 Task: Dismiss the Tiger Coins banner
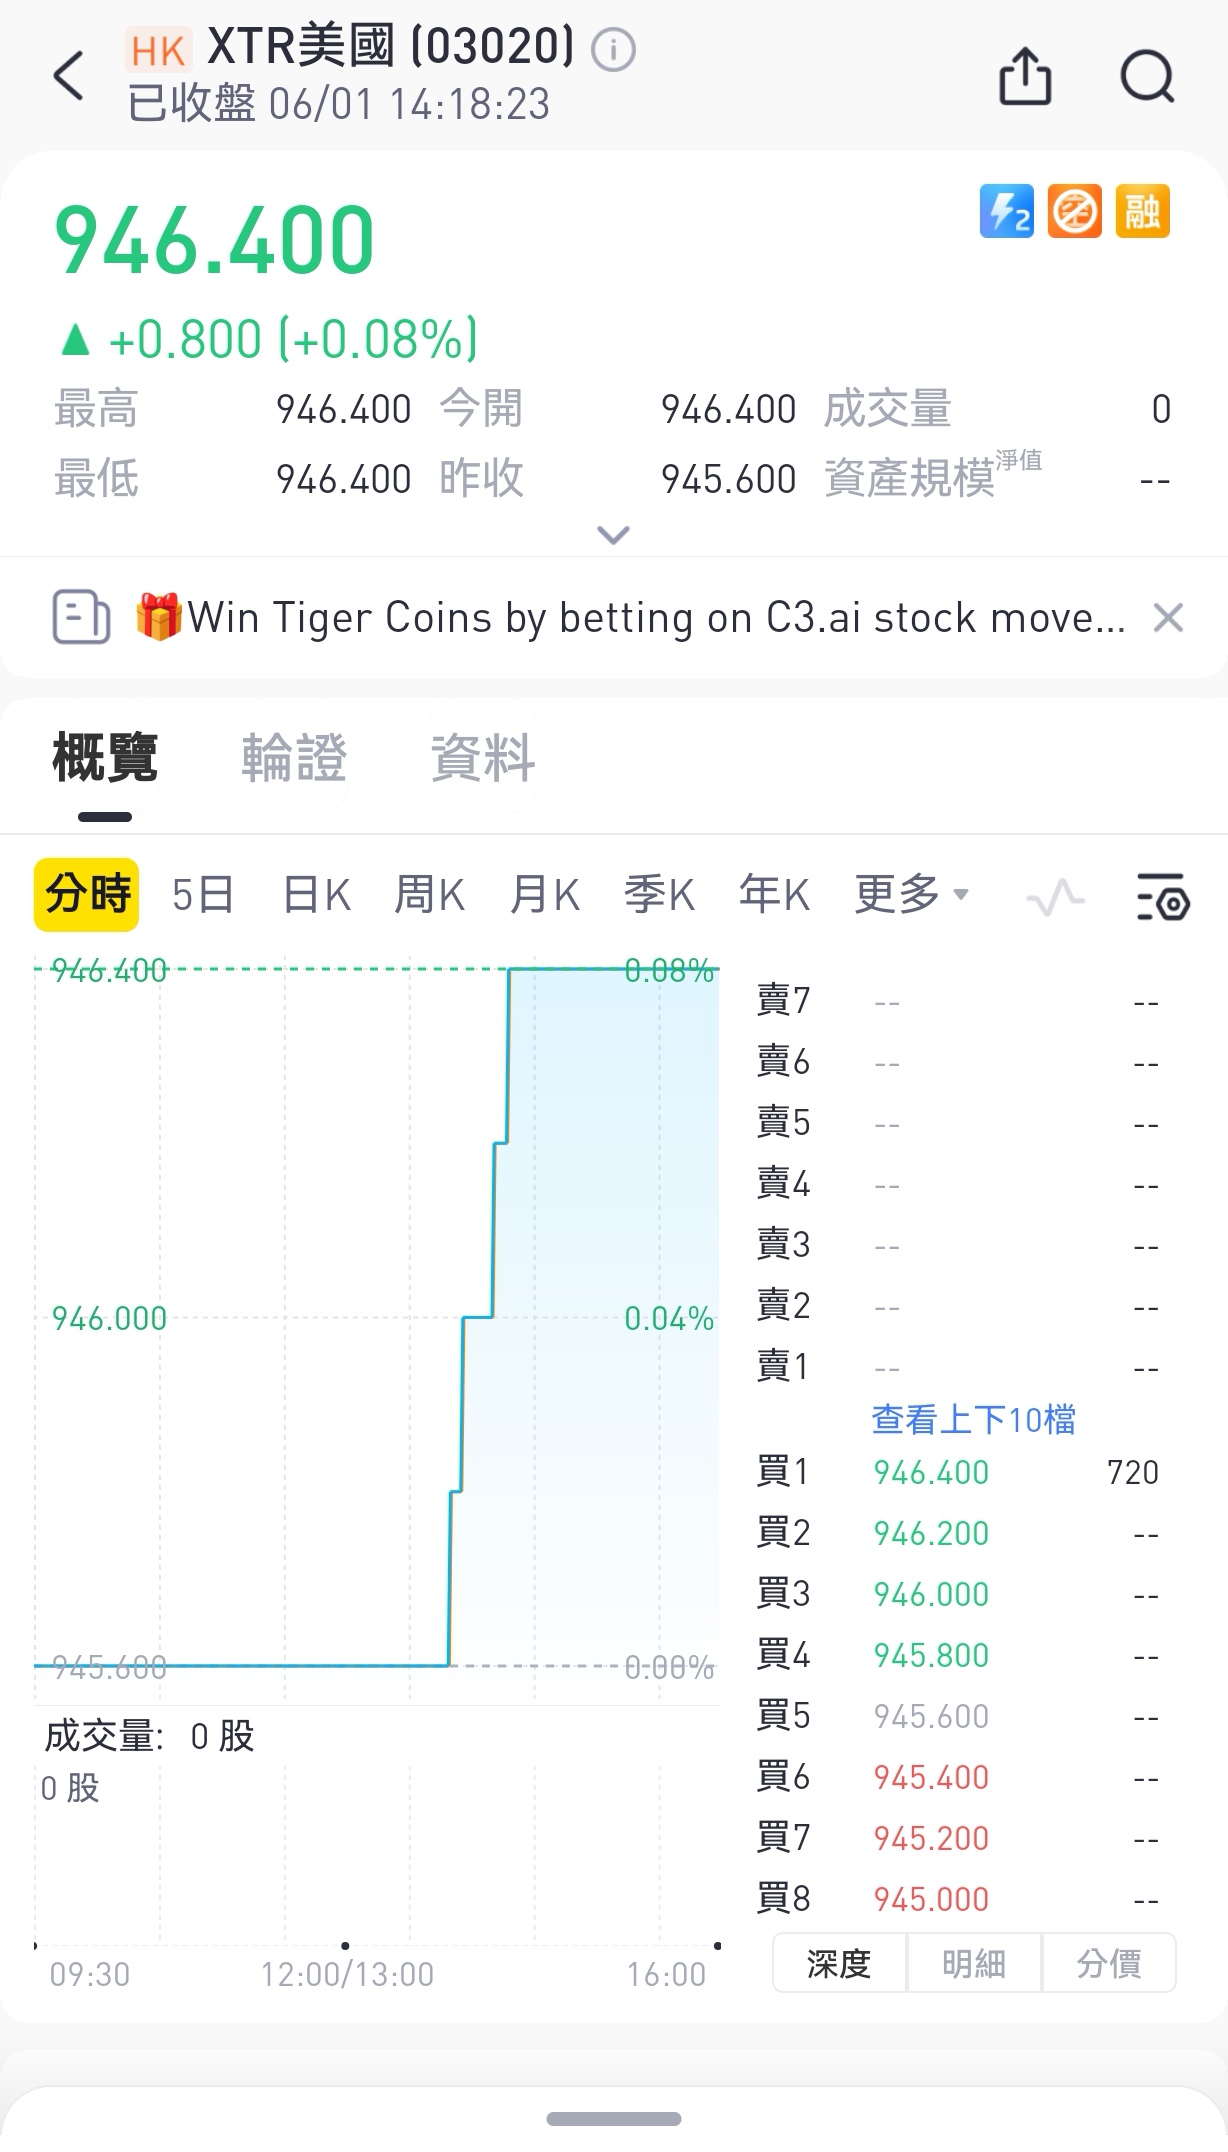(1168, 618)
